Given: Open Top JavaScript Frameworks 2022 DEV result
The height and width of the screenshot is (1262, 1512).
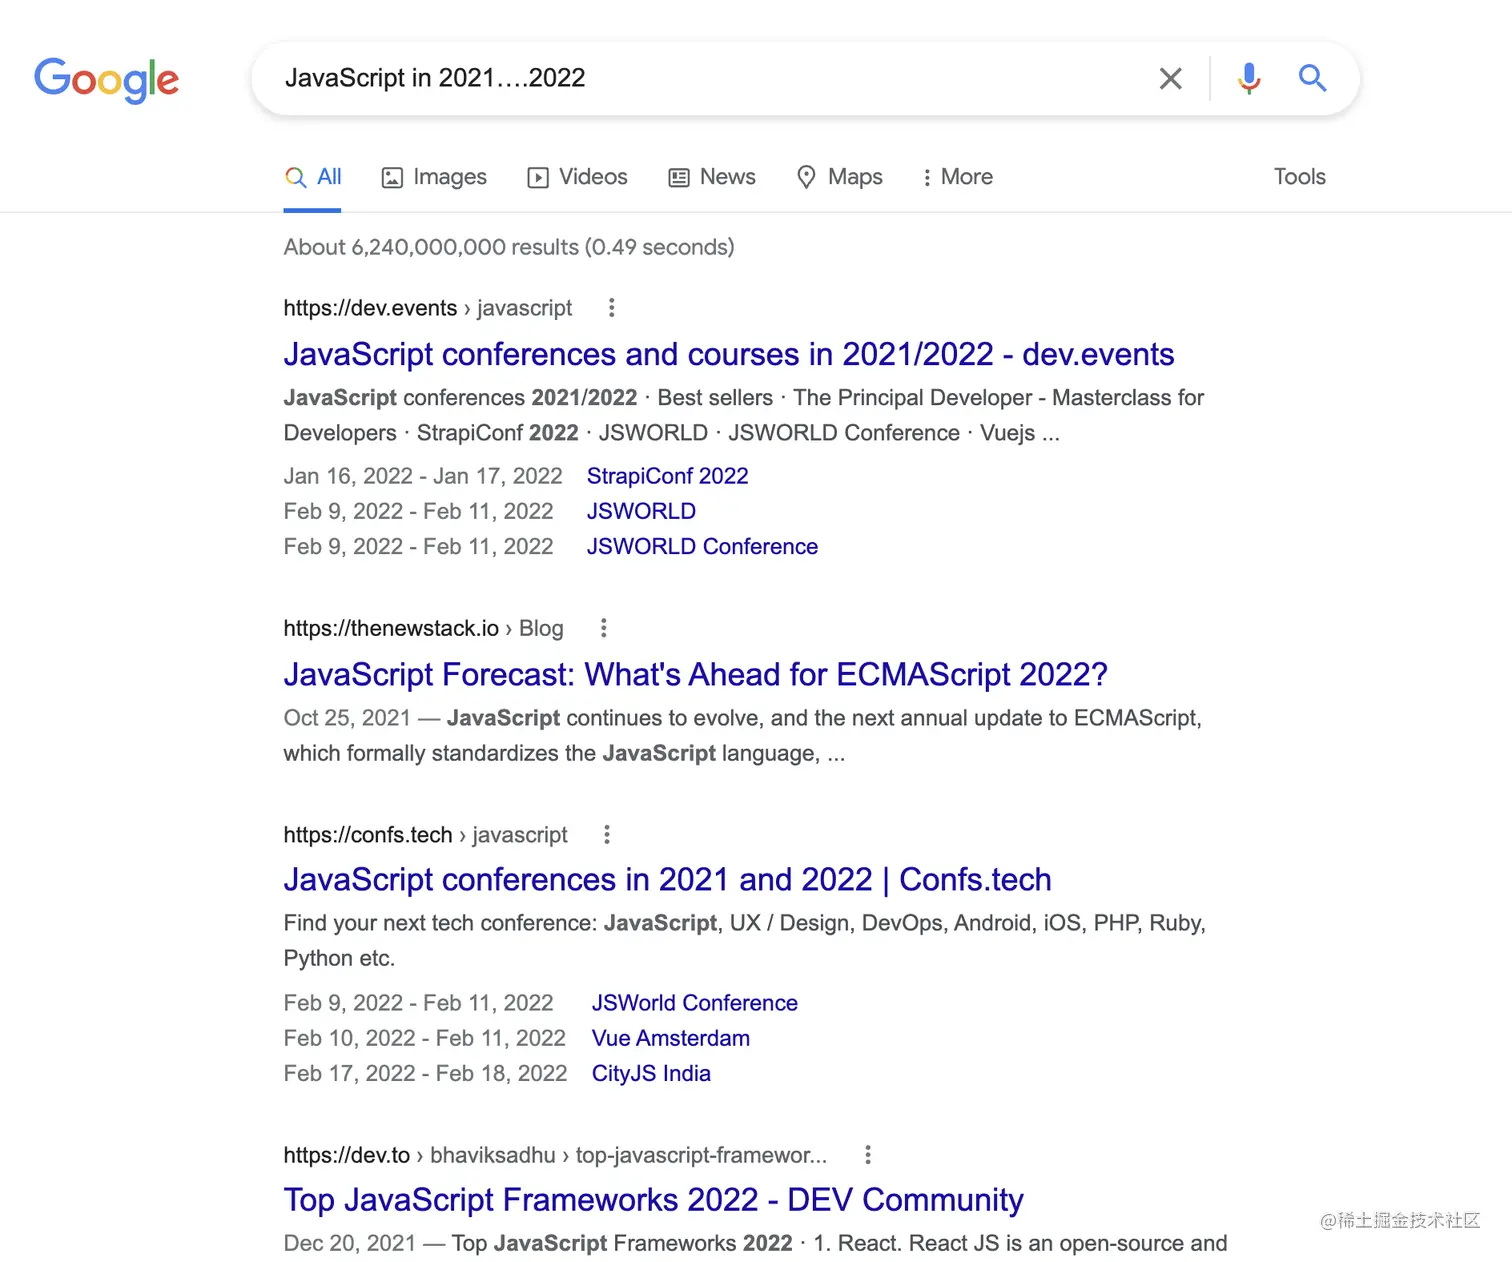Looking at the screenshot, I should 653,1199.
